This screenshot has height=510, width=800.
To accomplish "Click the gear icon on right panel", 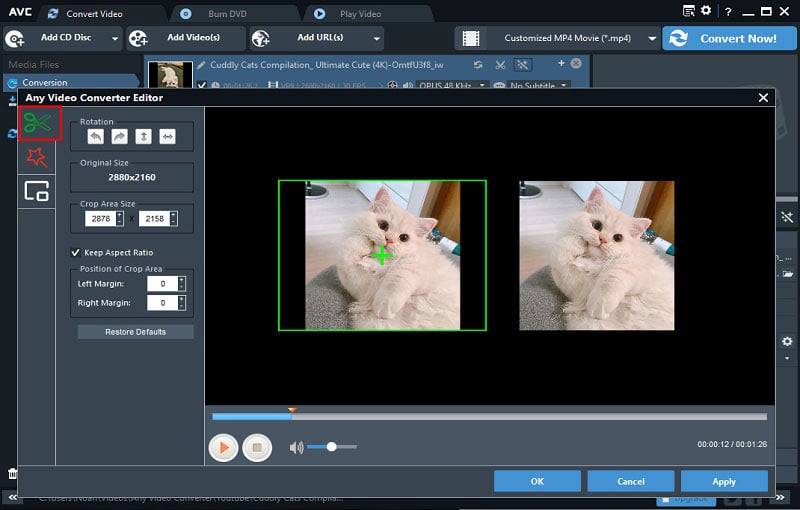I will [x=787, y=341].
